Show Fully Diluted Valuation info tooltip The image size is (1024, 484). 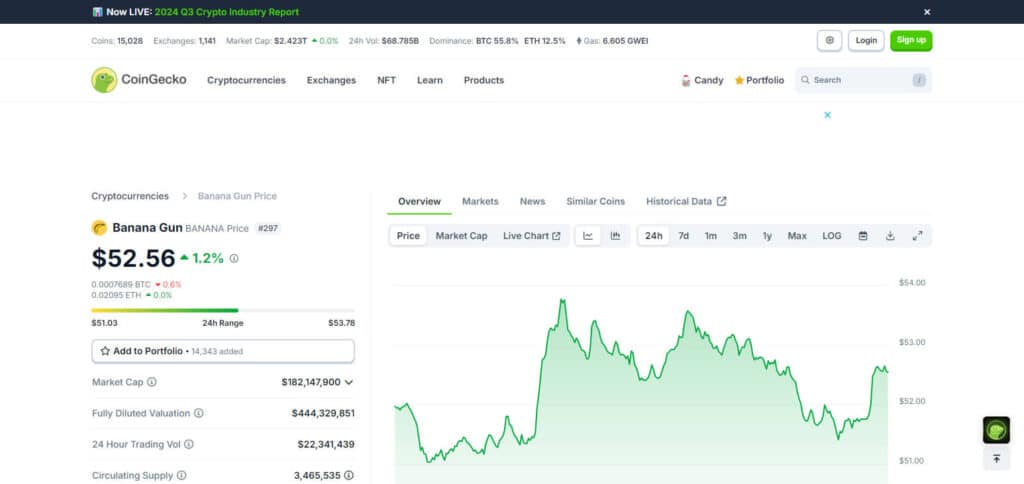pyautogui.click(x=199, y=413)
